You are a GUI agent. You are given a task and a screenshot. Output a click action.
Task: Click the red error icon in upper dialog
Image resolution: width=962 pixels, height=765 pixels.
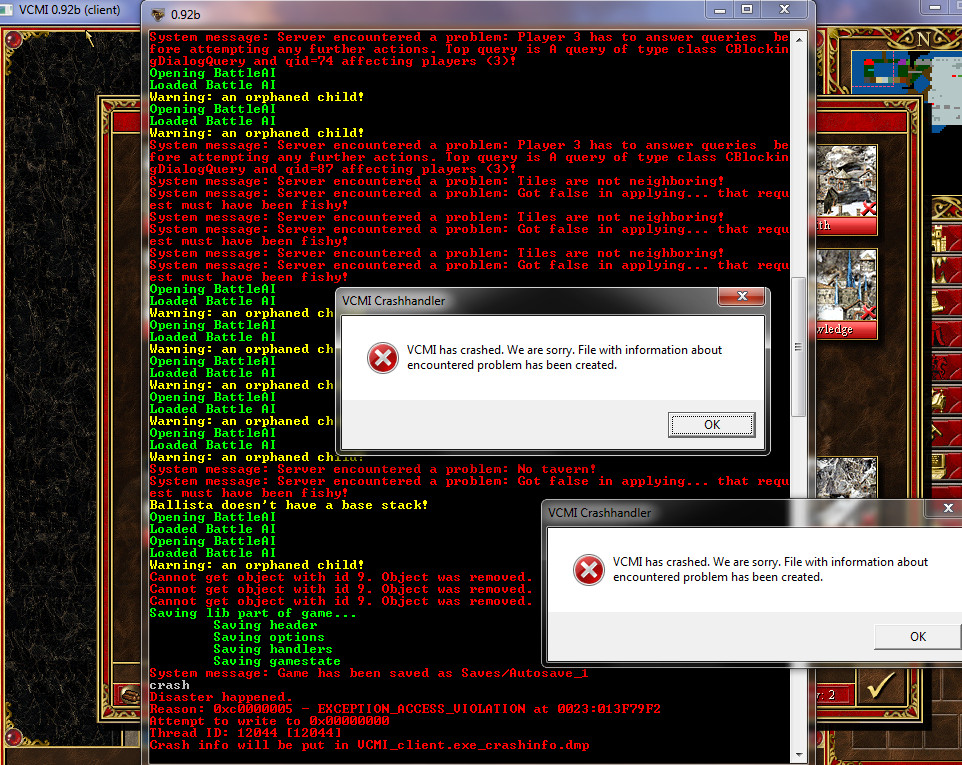click(x=382, y=358)
